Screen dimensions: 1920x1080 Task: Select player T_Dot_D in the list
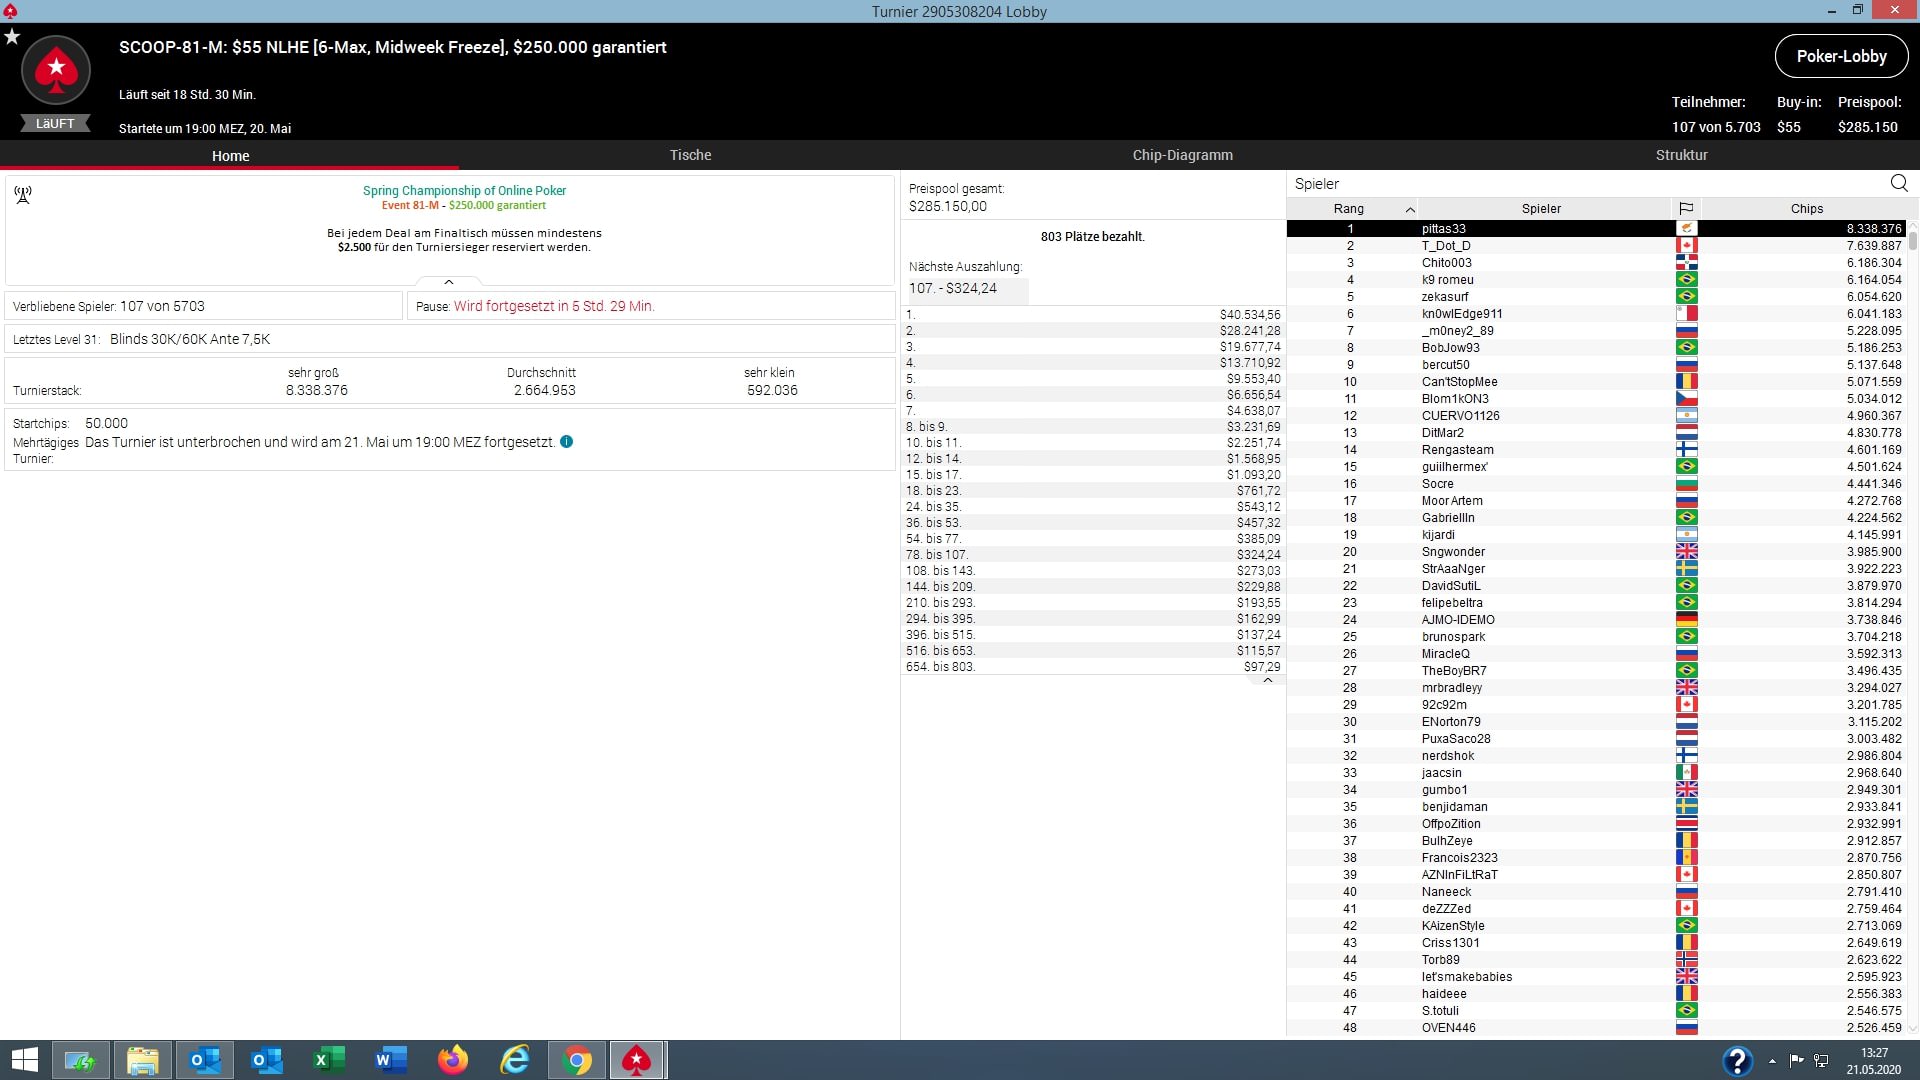tap(1446, 246)
